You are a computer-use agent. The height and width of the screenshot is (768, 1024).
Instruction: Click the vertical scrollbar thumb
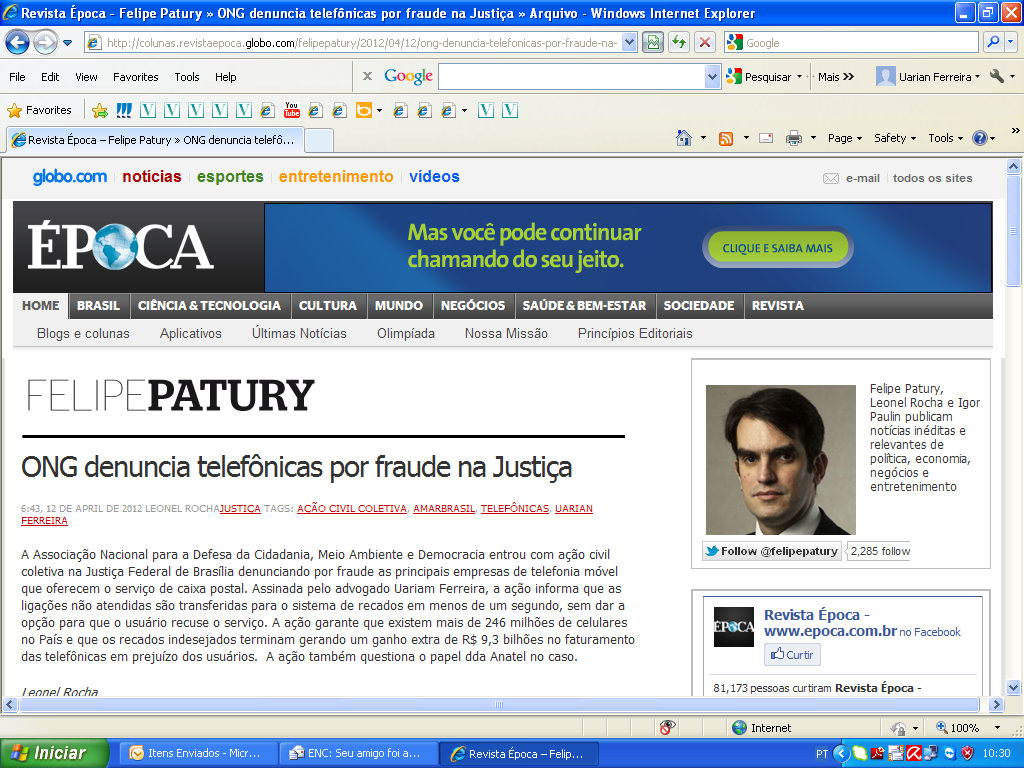[1013, 231]
